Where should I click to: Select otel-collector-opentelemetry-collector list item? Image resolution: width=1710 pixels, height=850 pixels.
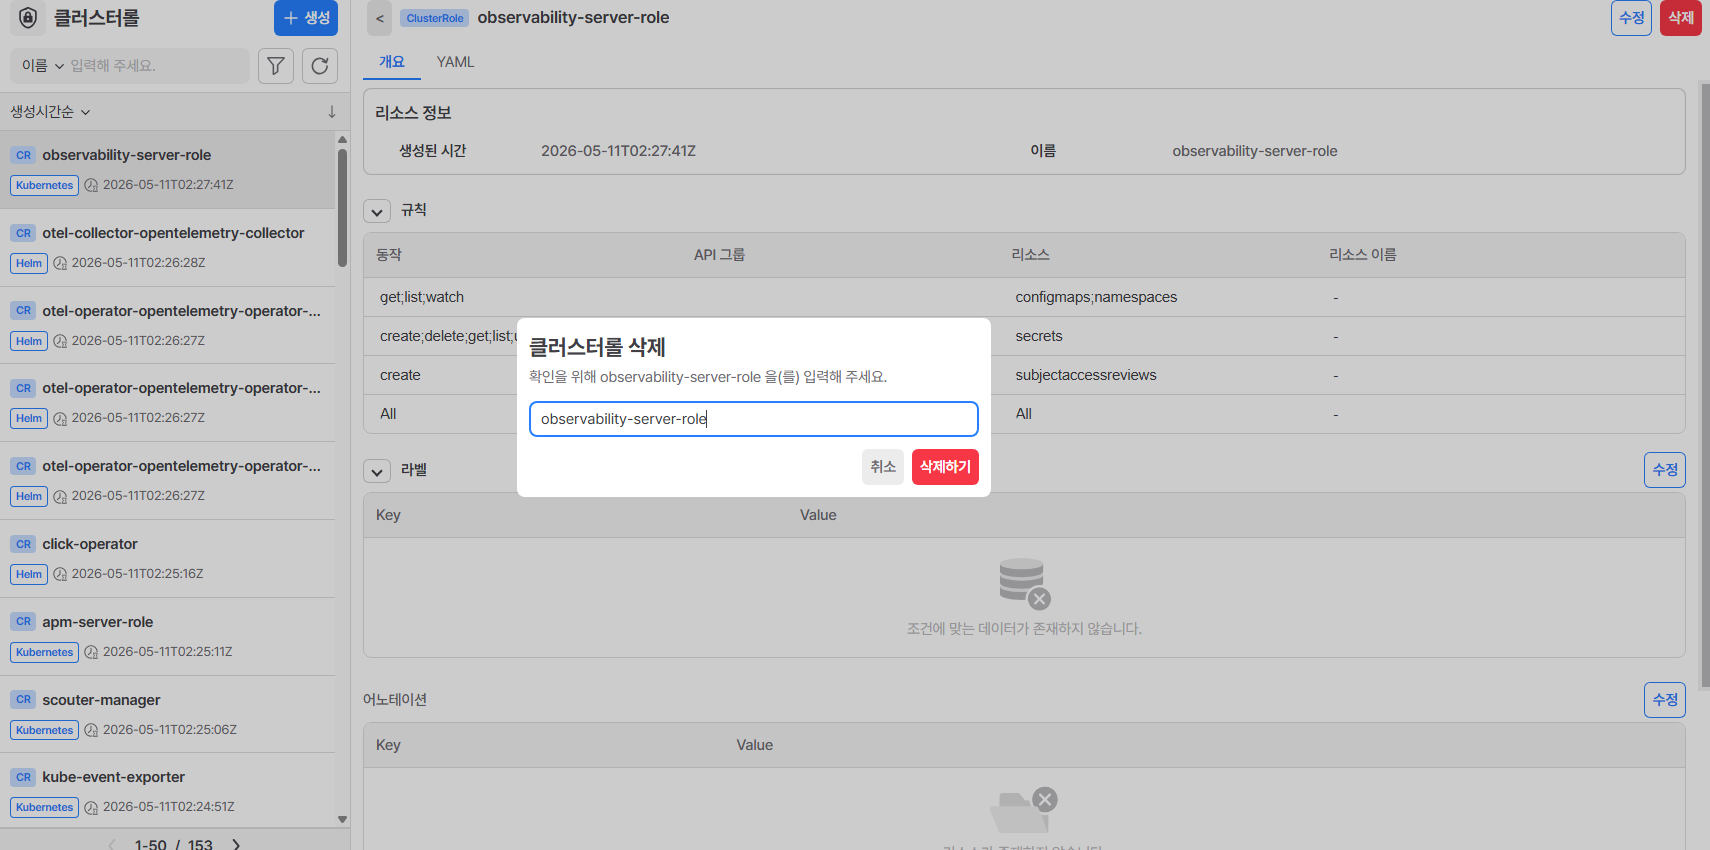coord(168,247)
